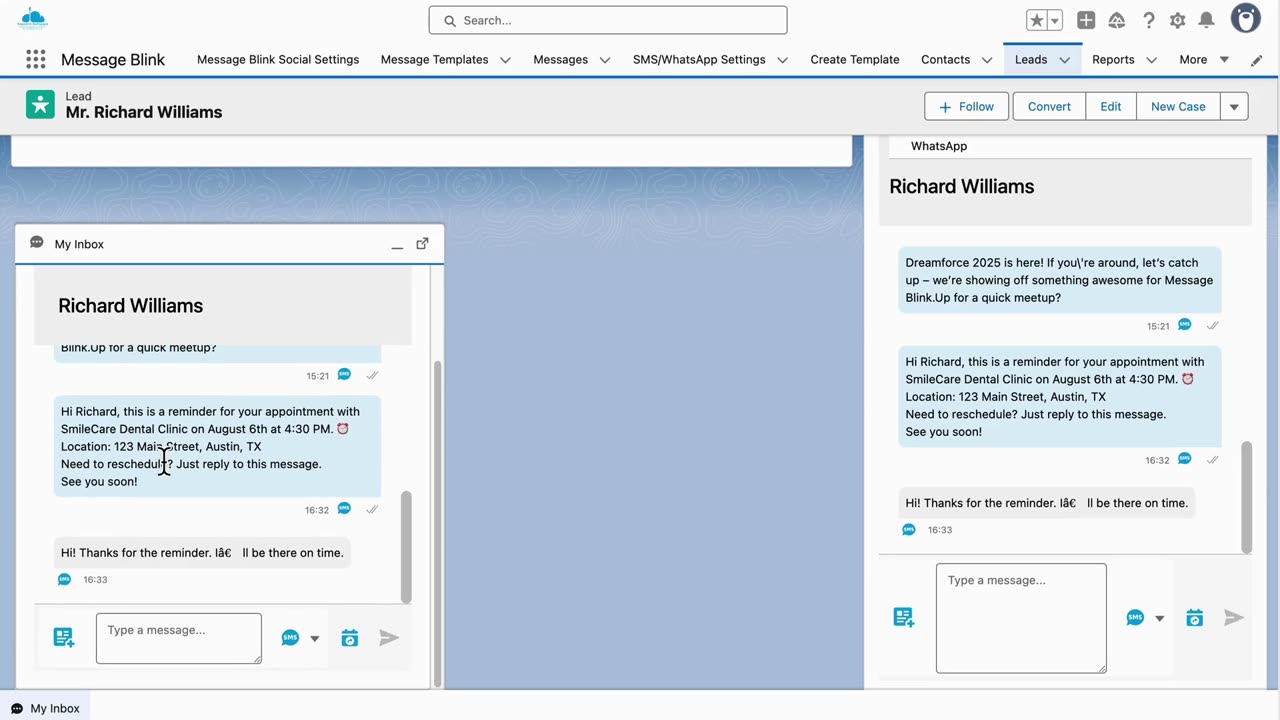Open the More navigation menu
The width and height of the screenshot is (1280, 720).
(1204, 60)
